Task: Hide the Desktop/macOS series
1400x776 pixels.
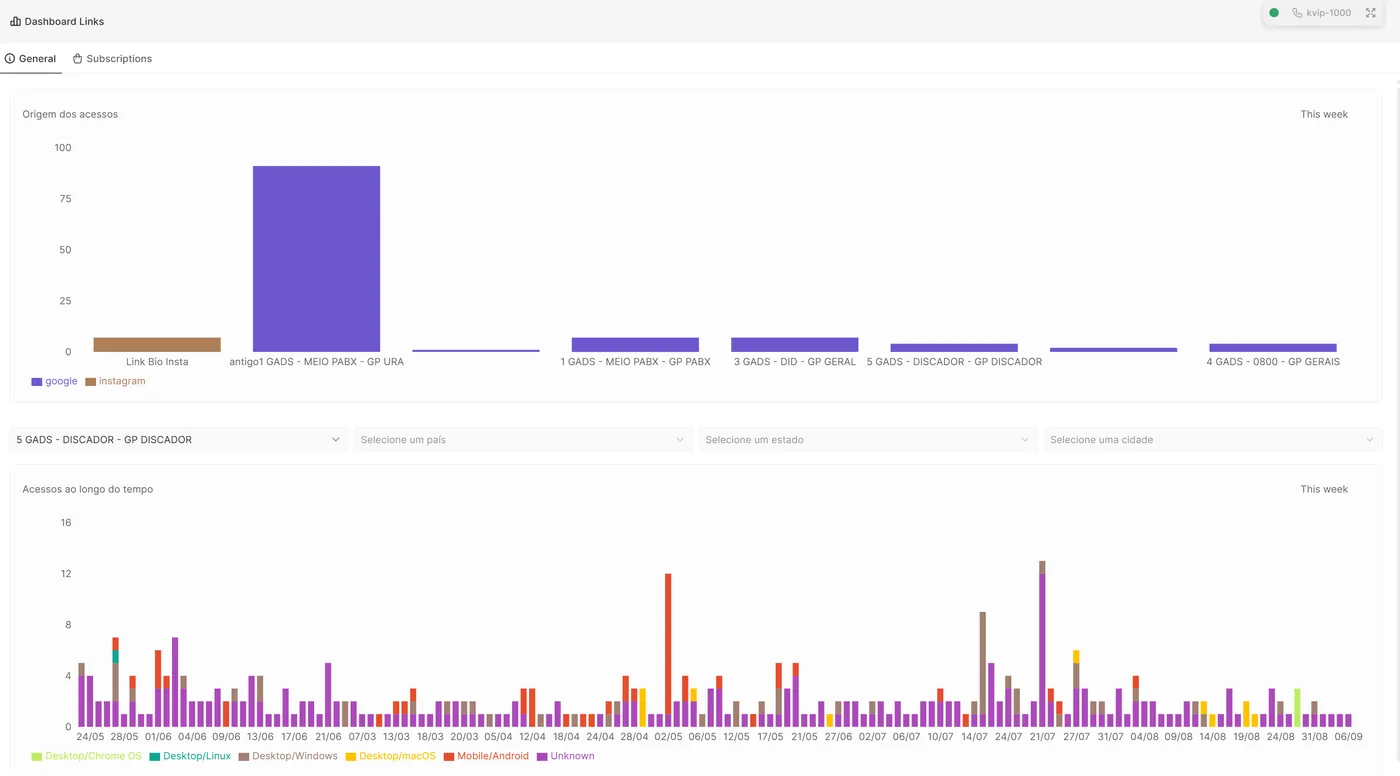Action: coord(391,756)
